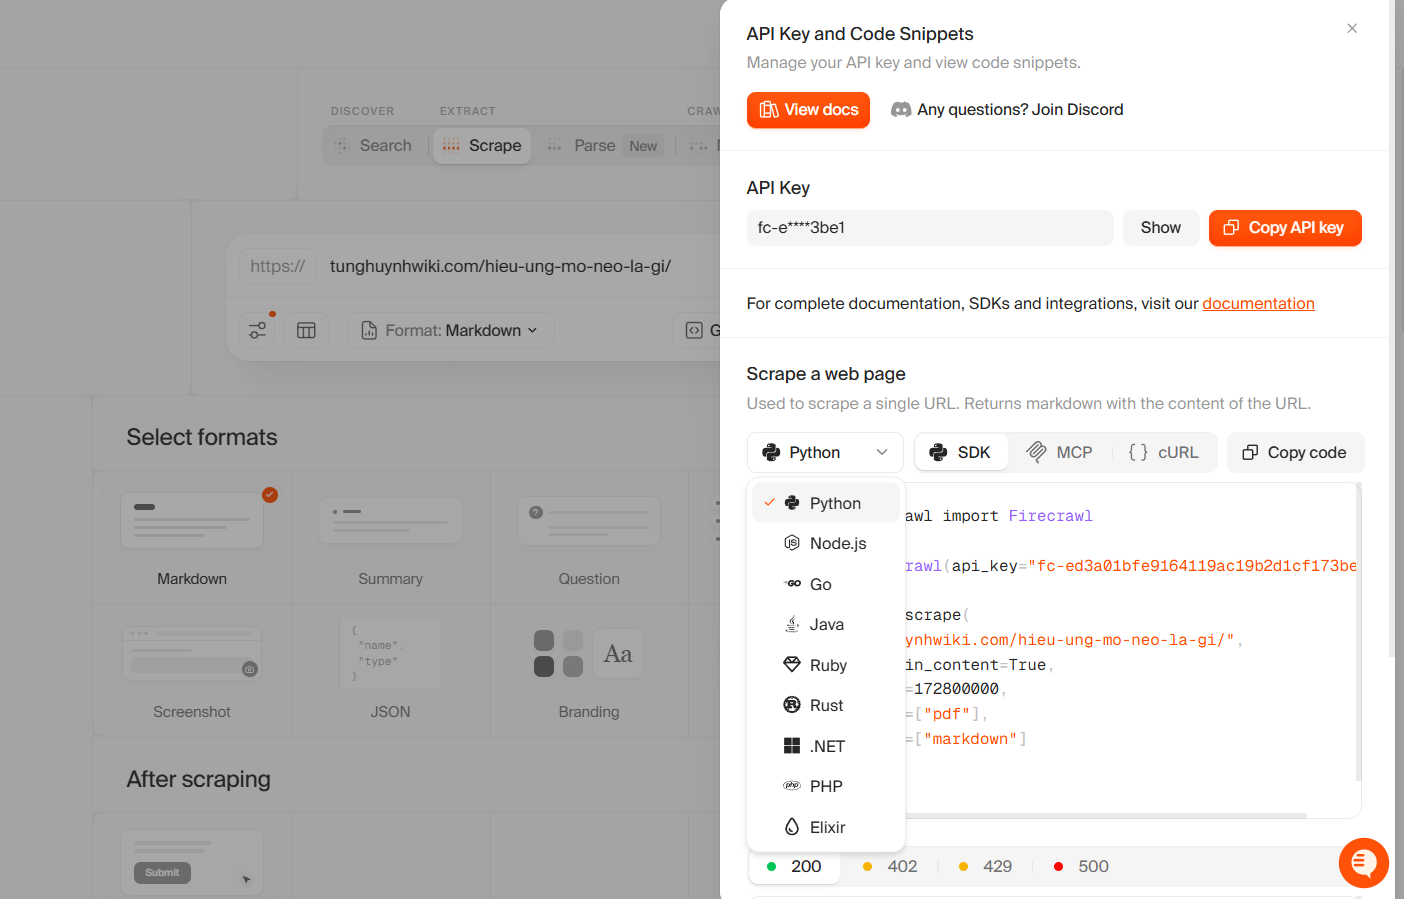1404x899 pixels.
Task: Choose .NET from the language list
Action: point(826,746)
